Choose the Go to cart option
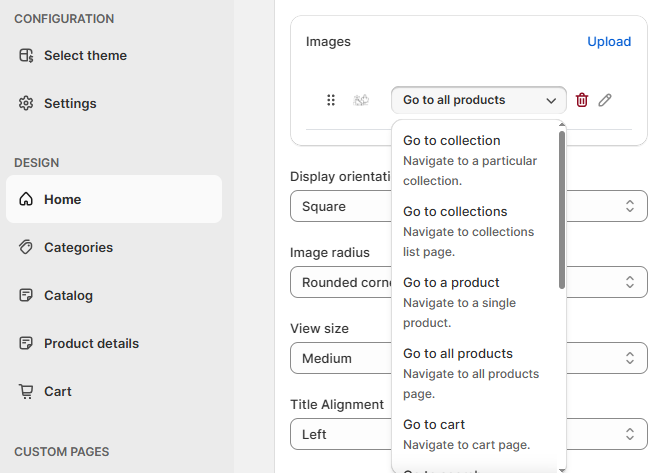This screenshot has width=662, height=473. coord(476,434)
